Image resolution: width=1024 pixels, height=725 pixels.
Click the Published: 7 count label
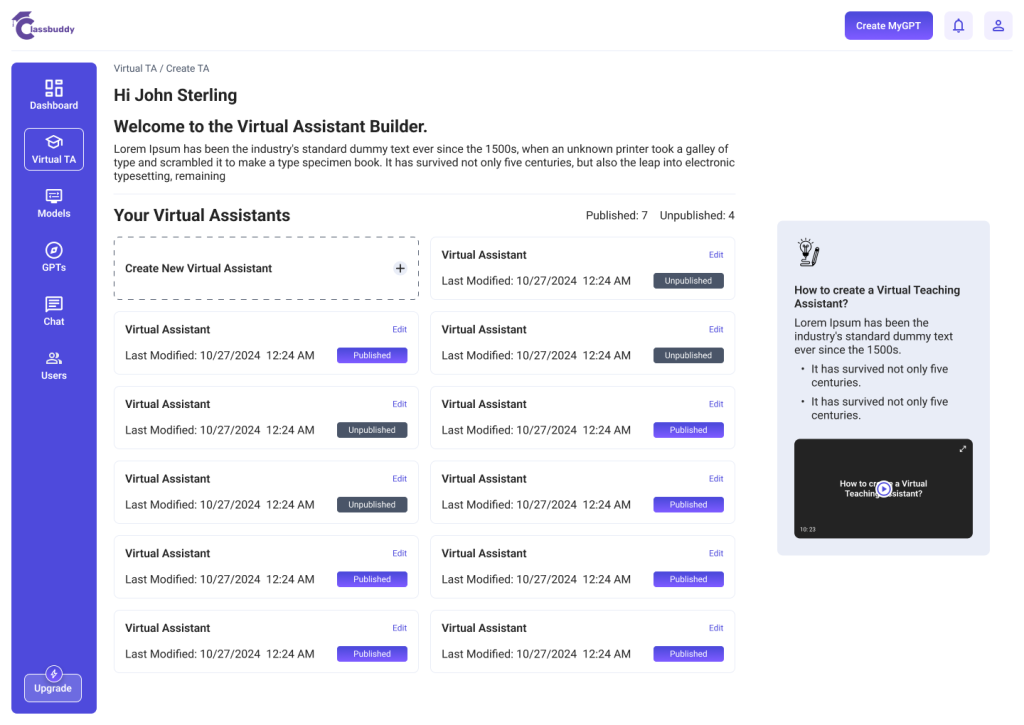pyautogui.click(x=617, y=216)
